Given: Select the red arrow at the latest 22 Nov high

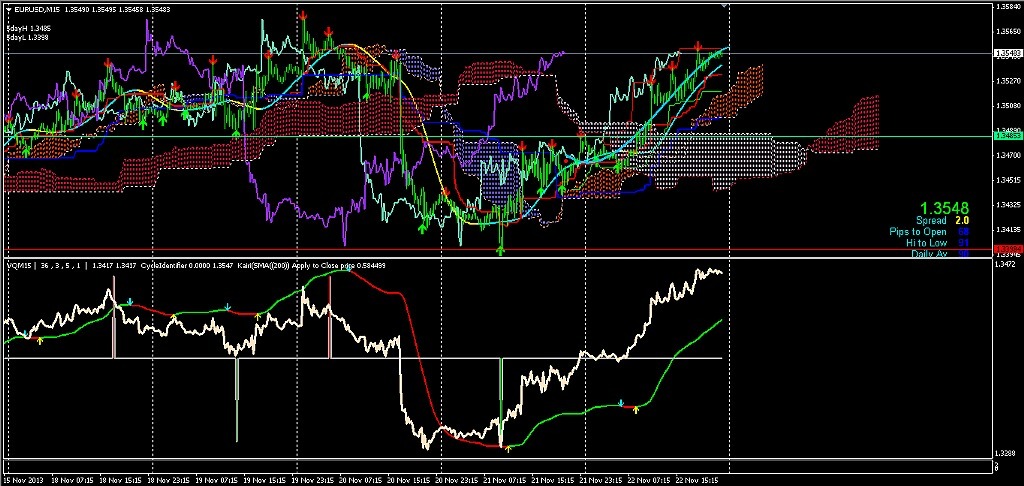Looking at the screenshot, I should click(698, 46).
